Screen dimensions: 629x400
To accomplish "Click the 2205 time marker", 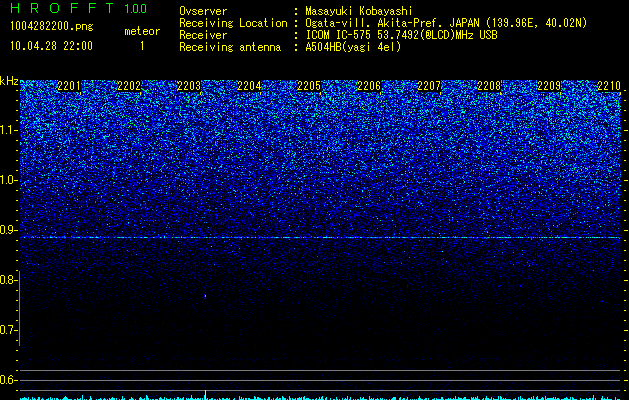I will coord(309,86).
